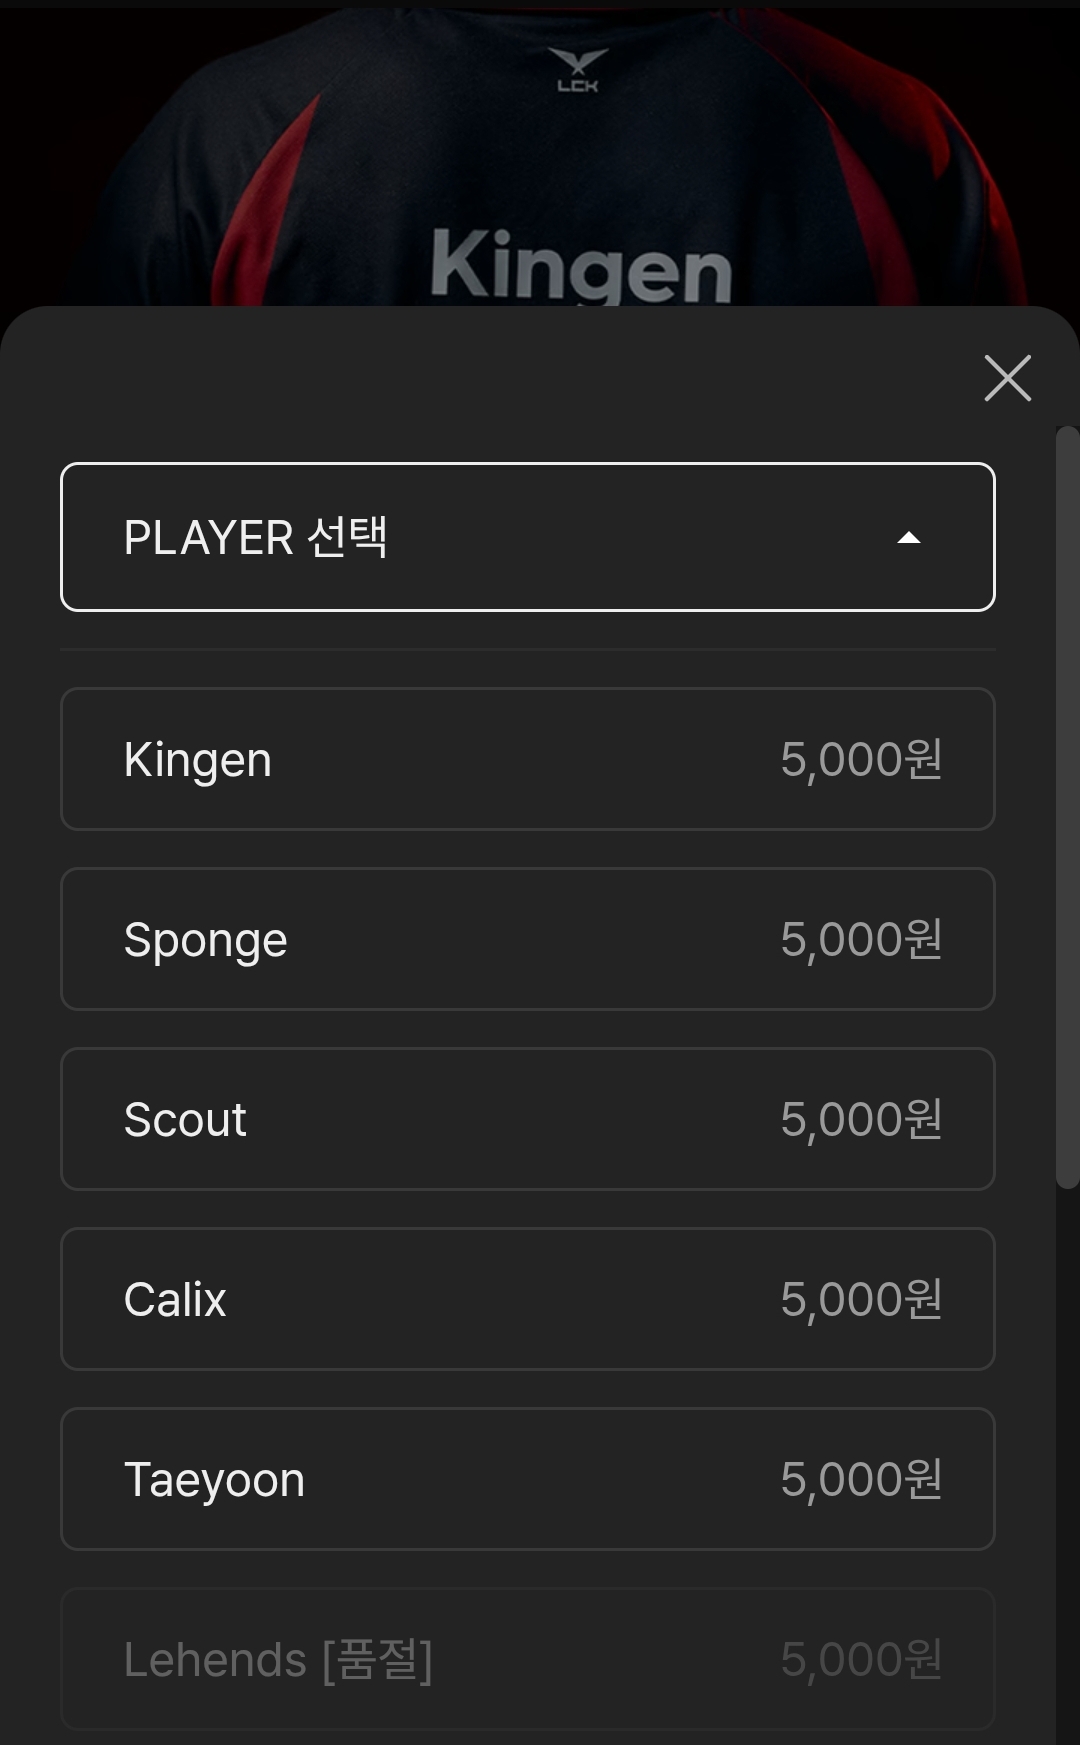Click the PLAYER 선택 dropdown label
The width and height of the screenshot is (1080, 1745).
pos(255,538)
